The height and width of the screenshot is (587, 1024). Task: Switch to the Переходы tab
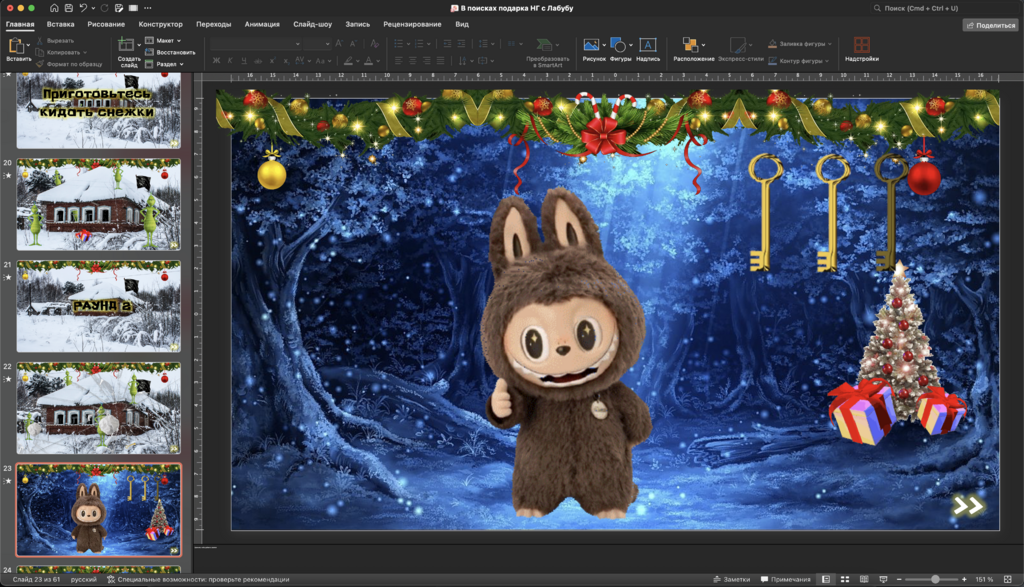[214, 24]
